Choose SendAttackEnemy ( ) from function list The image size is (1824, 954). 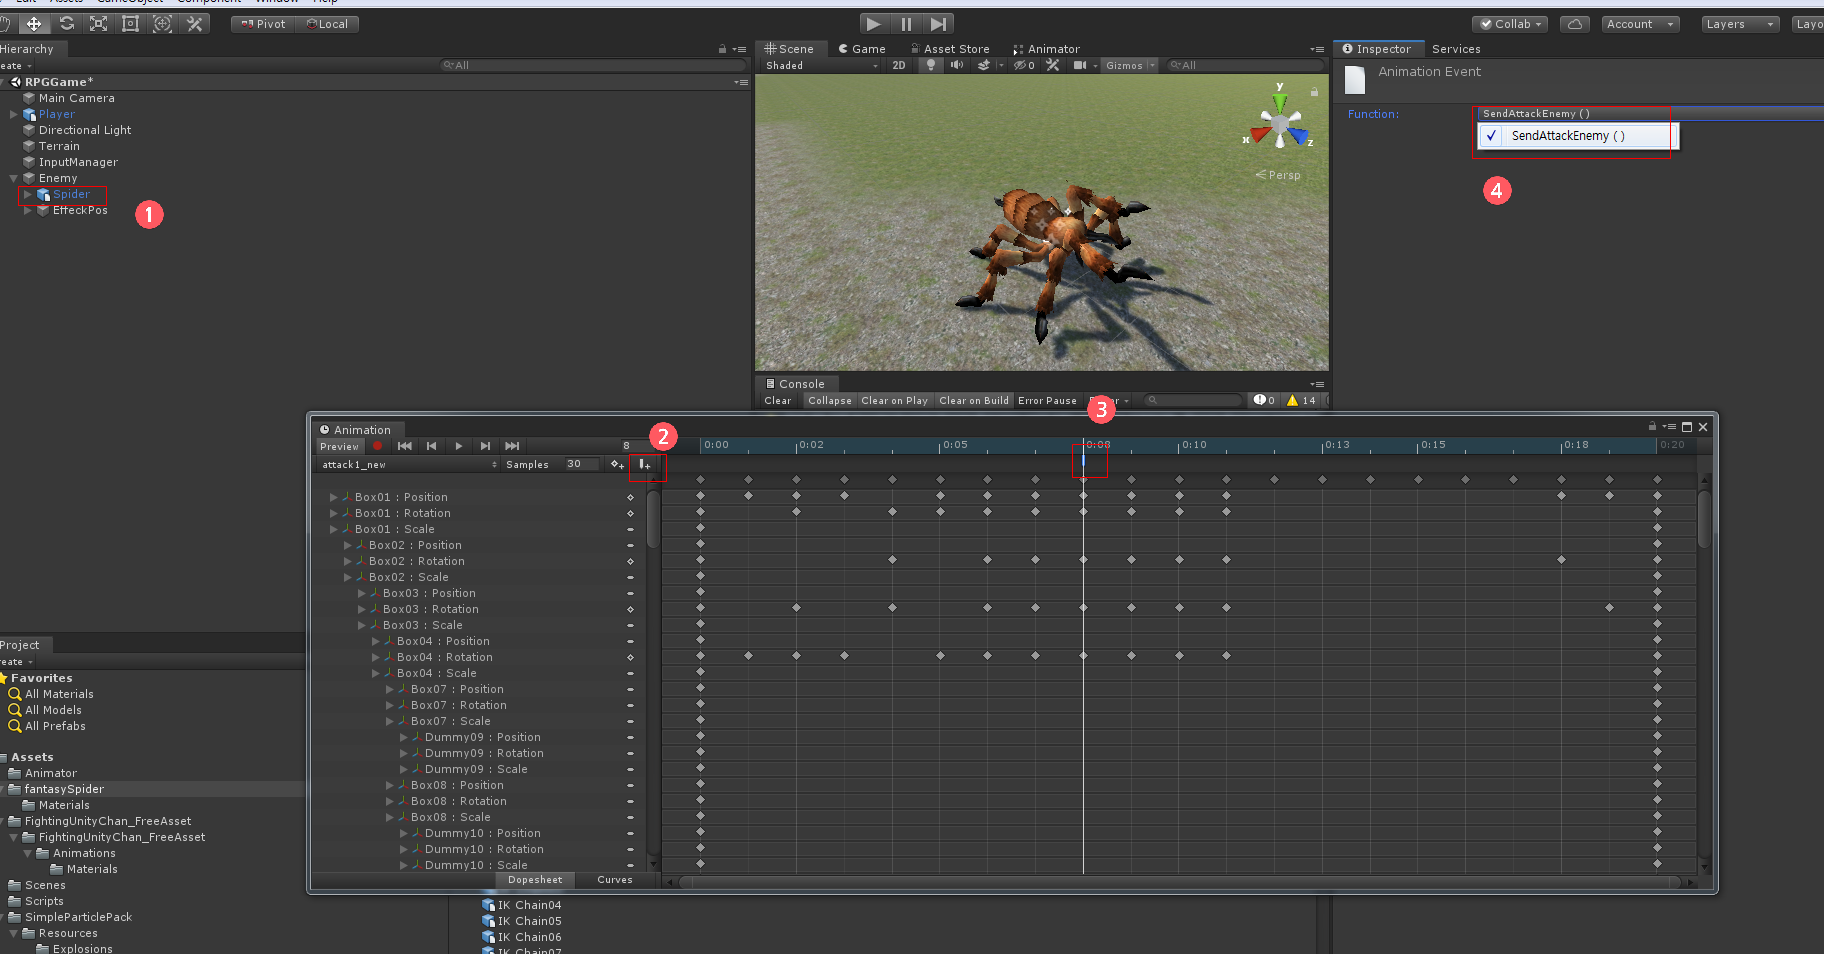click(x=1577, y=136)
